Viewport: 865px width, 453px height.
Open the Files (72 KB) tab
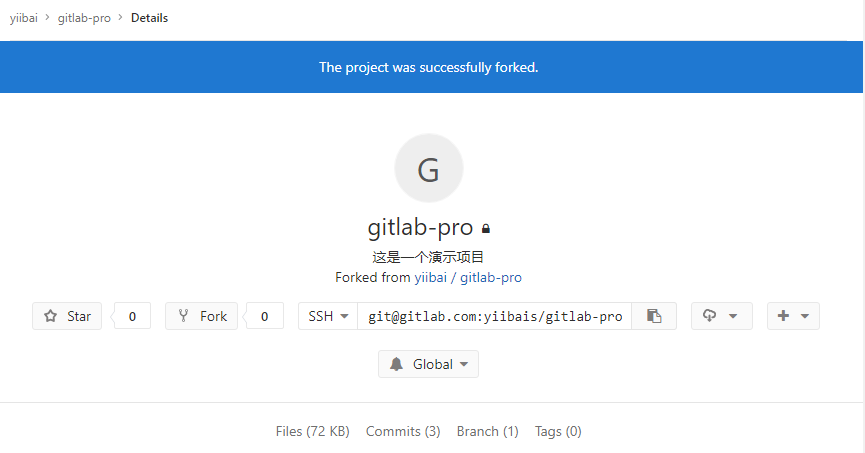312,431
